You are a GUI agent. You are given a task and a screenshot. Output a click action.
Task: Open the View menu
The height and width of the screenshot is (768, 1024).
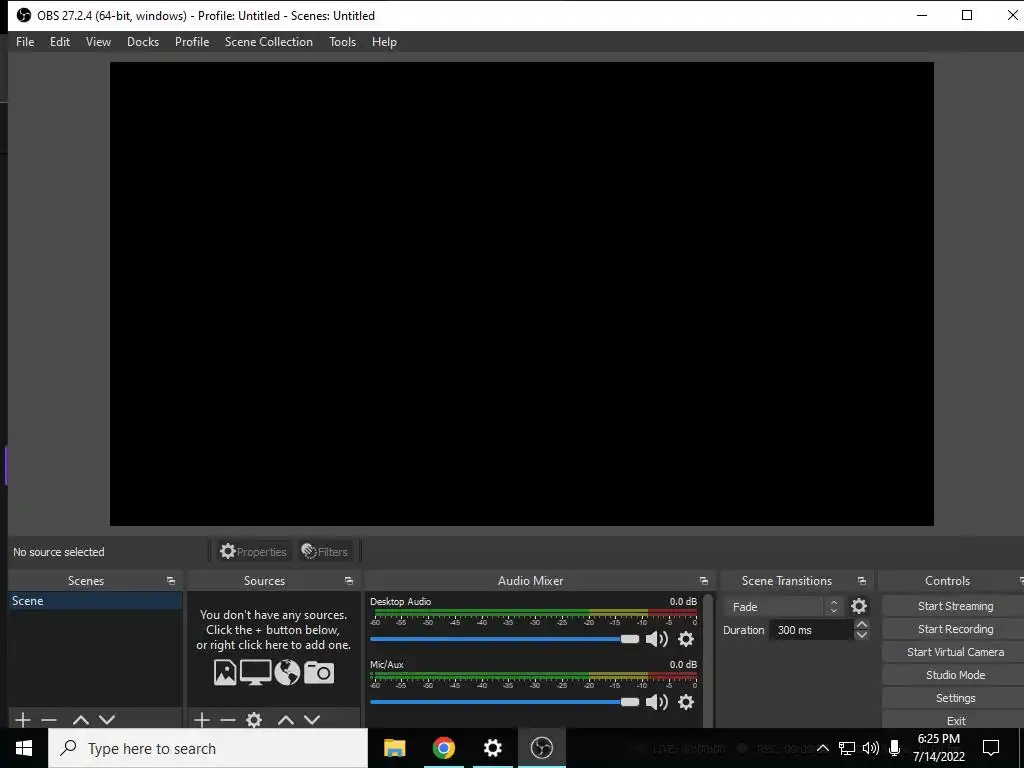(x=98, y=42)
